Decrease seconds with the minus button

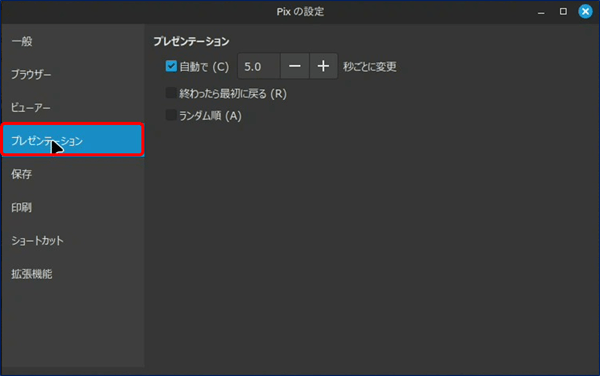(295, 66)
